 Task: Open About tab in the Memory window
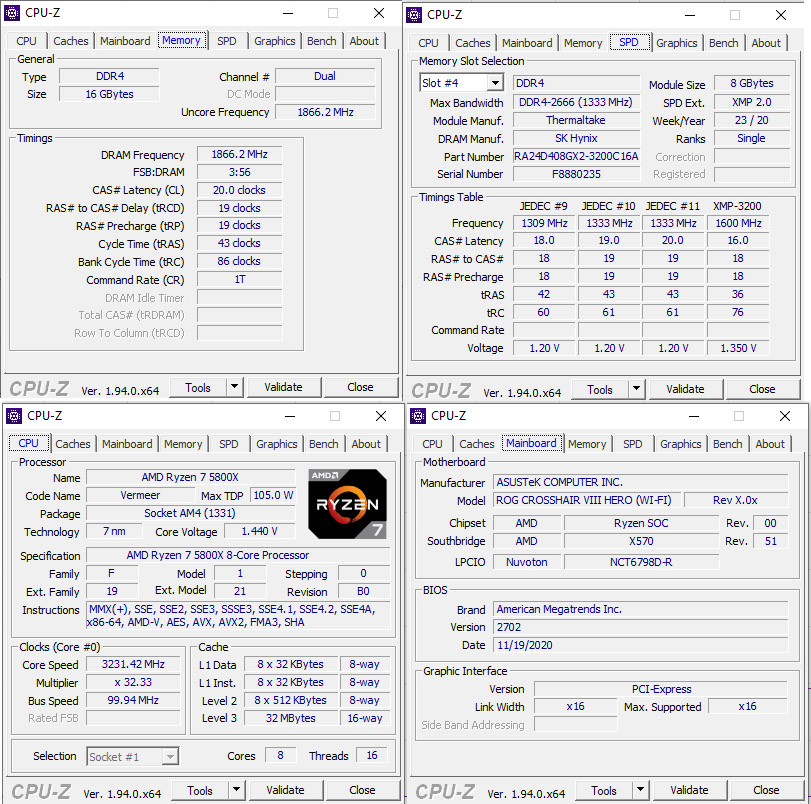tap(364, 41)
